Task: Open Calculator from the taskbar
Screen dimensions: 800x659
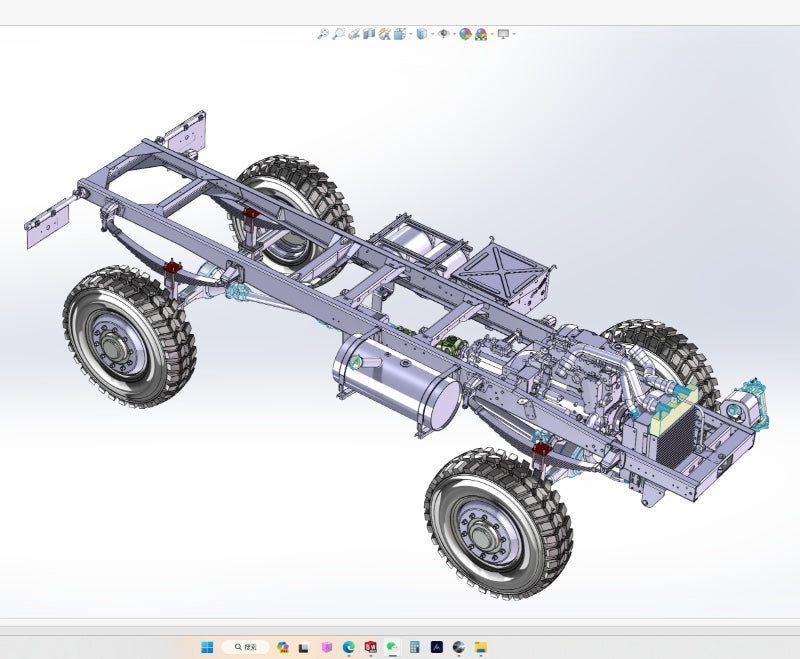Action: click(x=414, y=647)
